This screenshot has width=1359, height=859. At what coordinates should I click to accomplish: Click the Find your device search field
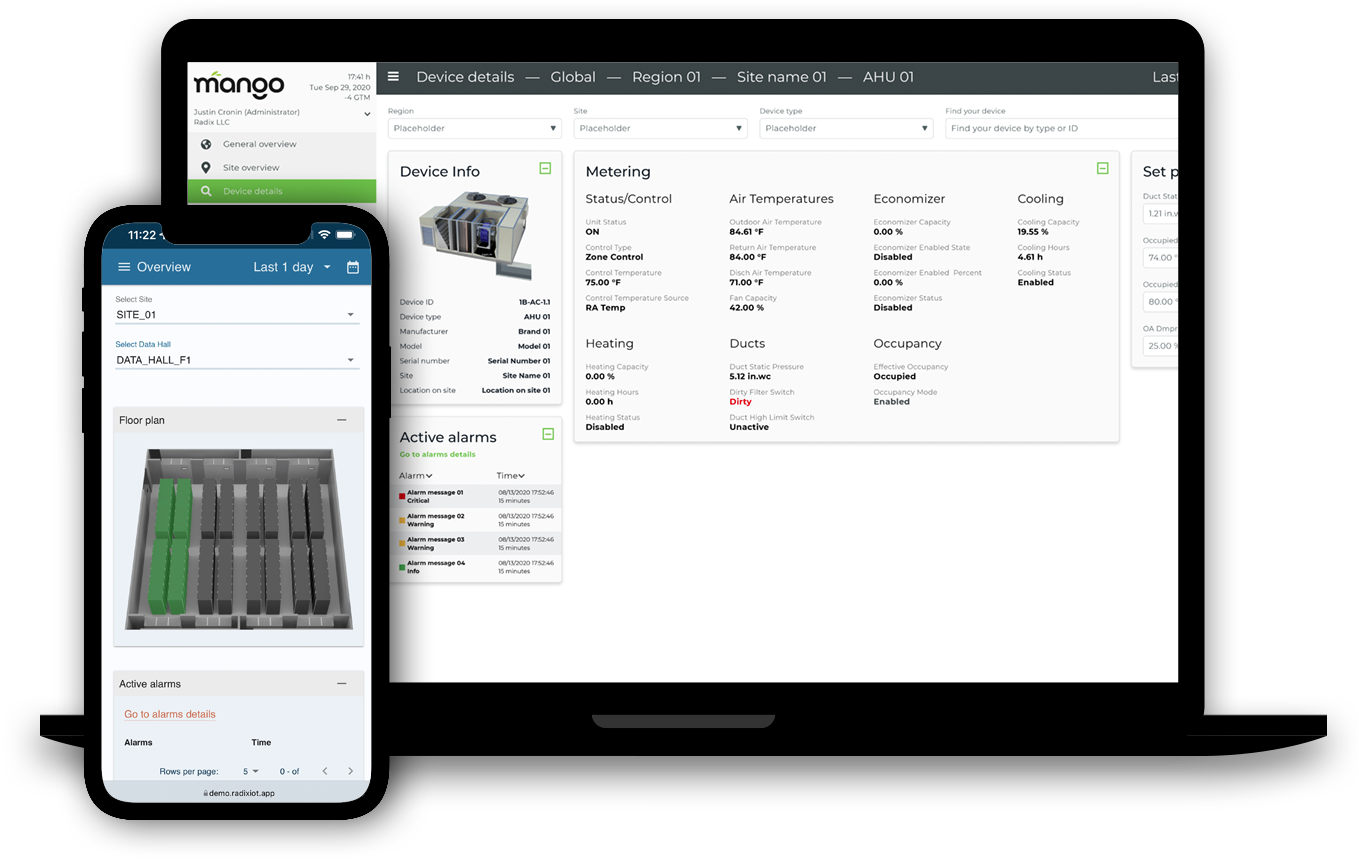tap(1060, 128)
